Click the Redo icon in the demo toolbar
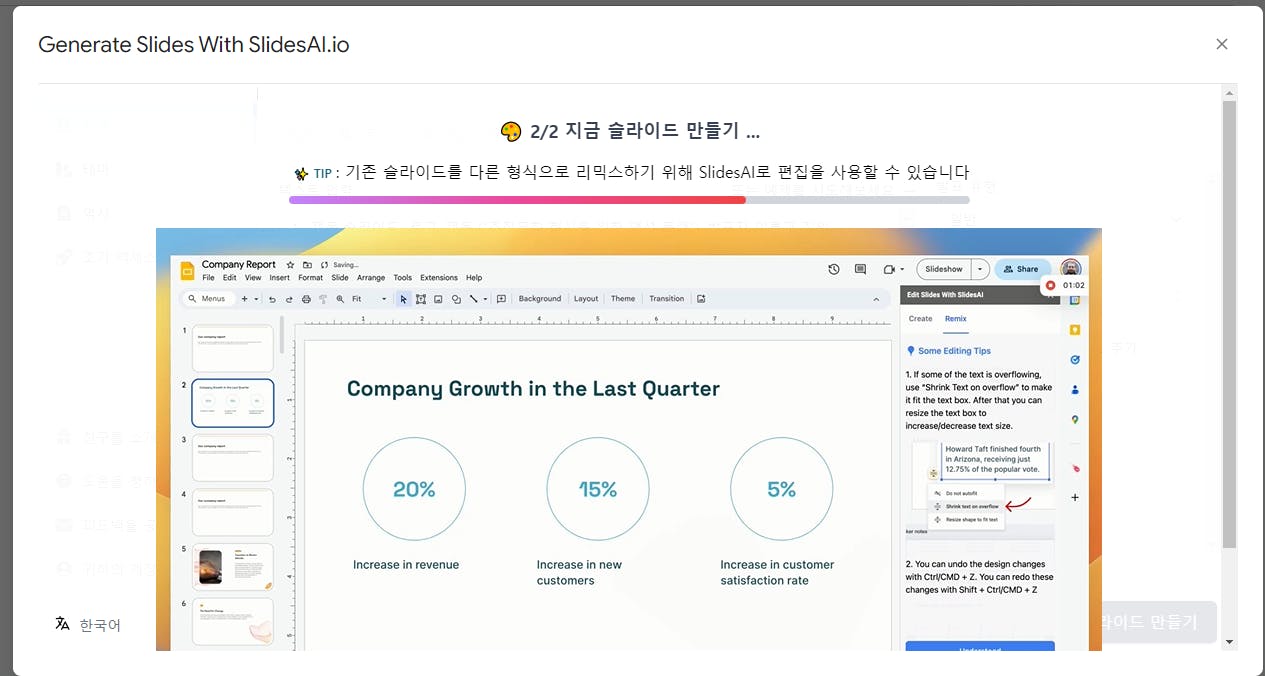This screenshot has height=676, width=1265. [290, 299]
